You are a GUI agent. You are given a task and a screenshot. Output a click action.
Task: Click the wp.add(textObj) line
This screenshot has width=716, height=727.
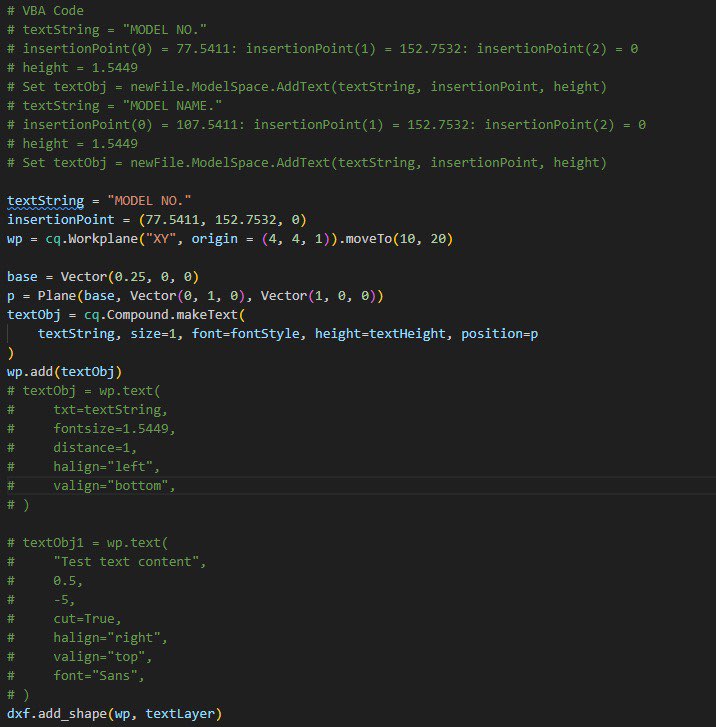[64, 372]
